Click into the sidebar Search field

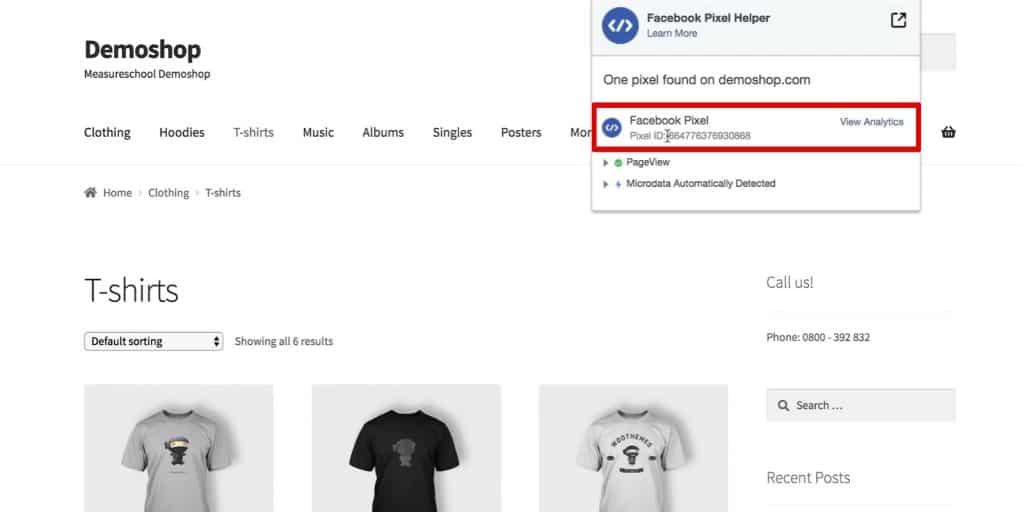(870, 406)
